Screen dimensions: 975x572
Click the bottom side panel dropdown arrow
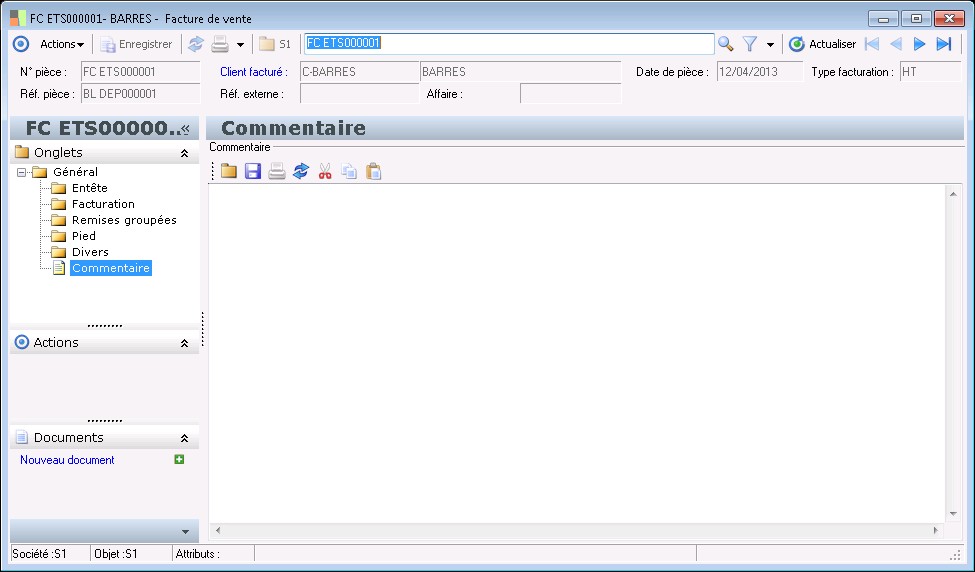click(x=185, y=532)
